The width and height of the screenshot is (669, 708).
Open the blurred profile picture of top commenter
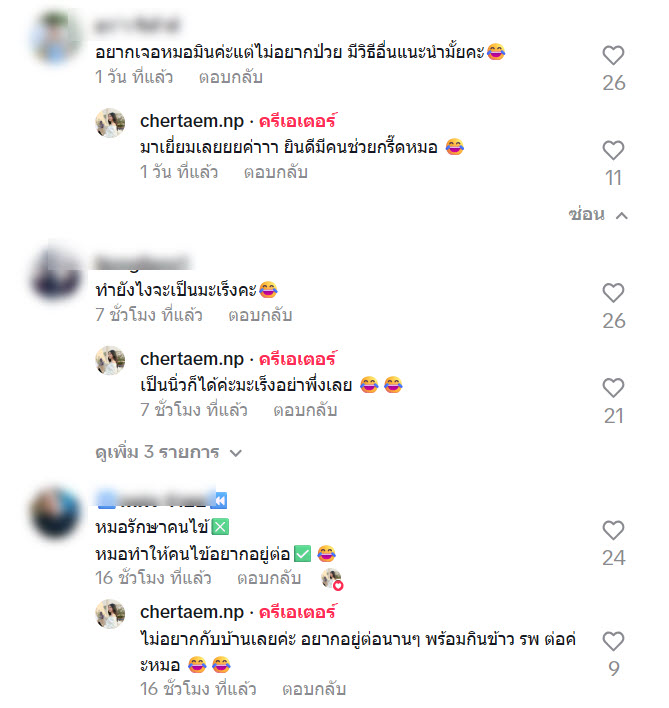56,37
